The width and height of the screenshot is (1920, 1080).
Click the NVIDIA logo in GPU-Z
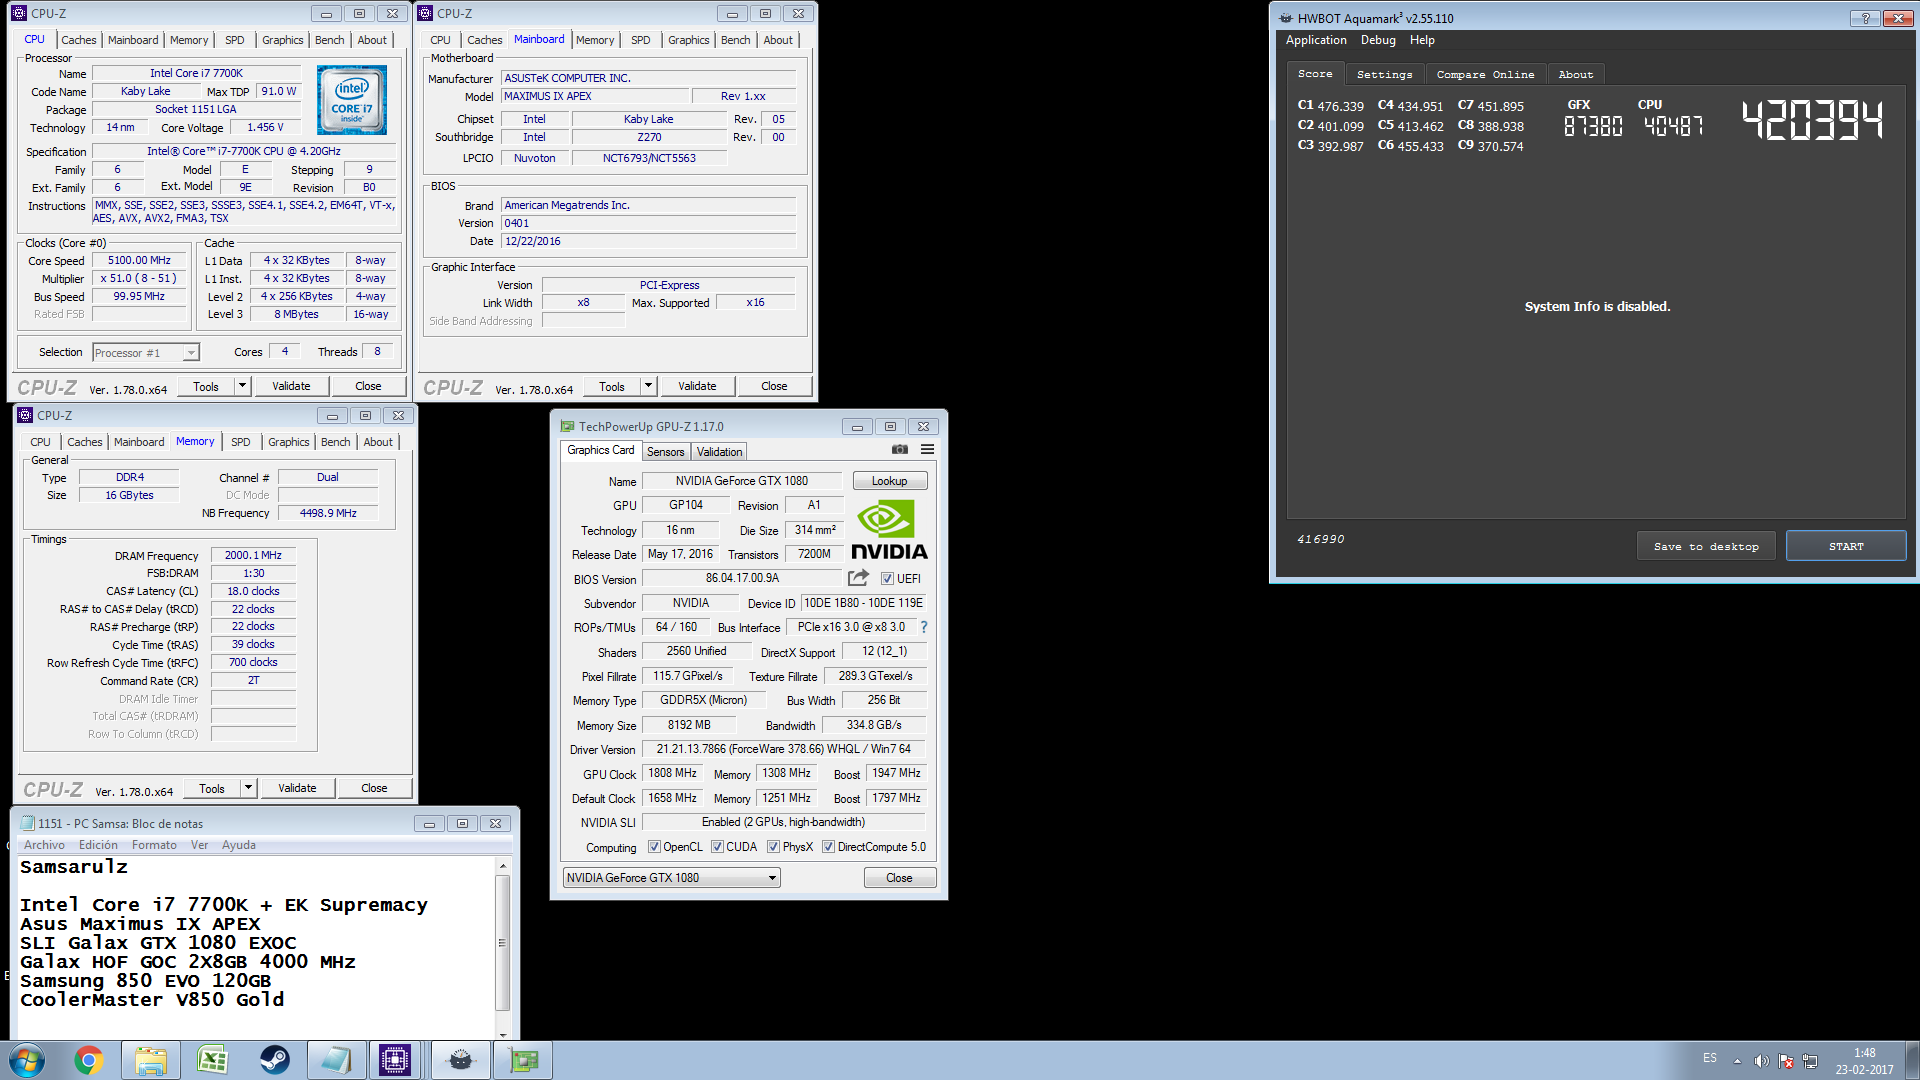[889, 530]
